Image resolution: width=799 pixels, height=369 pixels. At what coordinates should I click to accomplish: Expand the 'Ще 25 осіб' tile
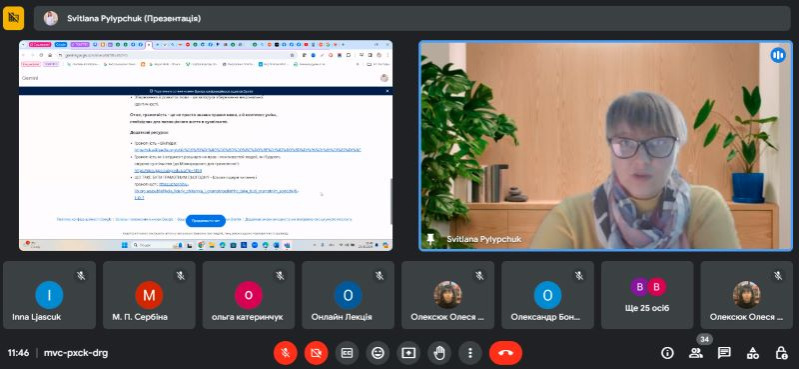(x=647, y=295)
